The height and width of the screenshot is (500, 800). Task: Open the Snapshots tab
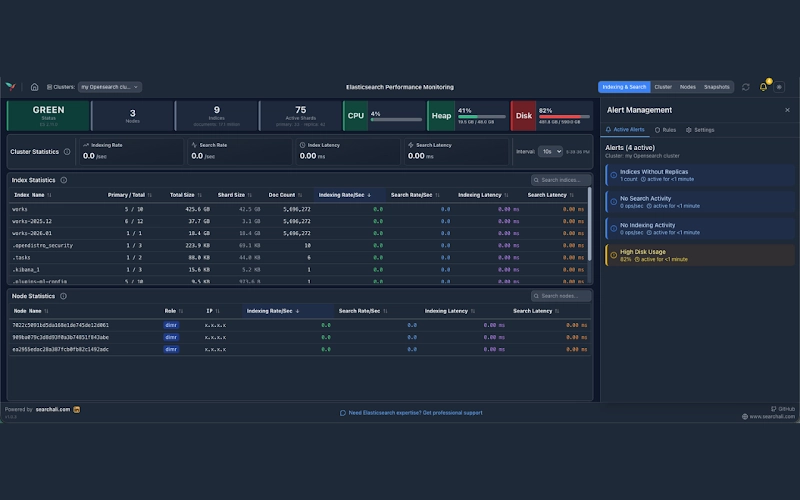point(716,87)
